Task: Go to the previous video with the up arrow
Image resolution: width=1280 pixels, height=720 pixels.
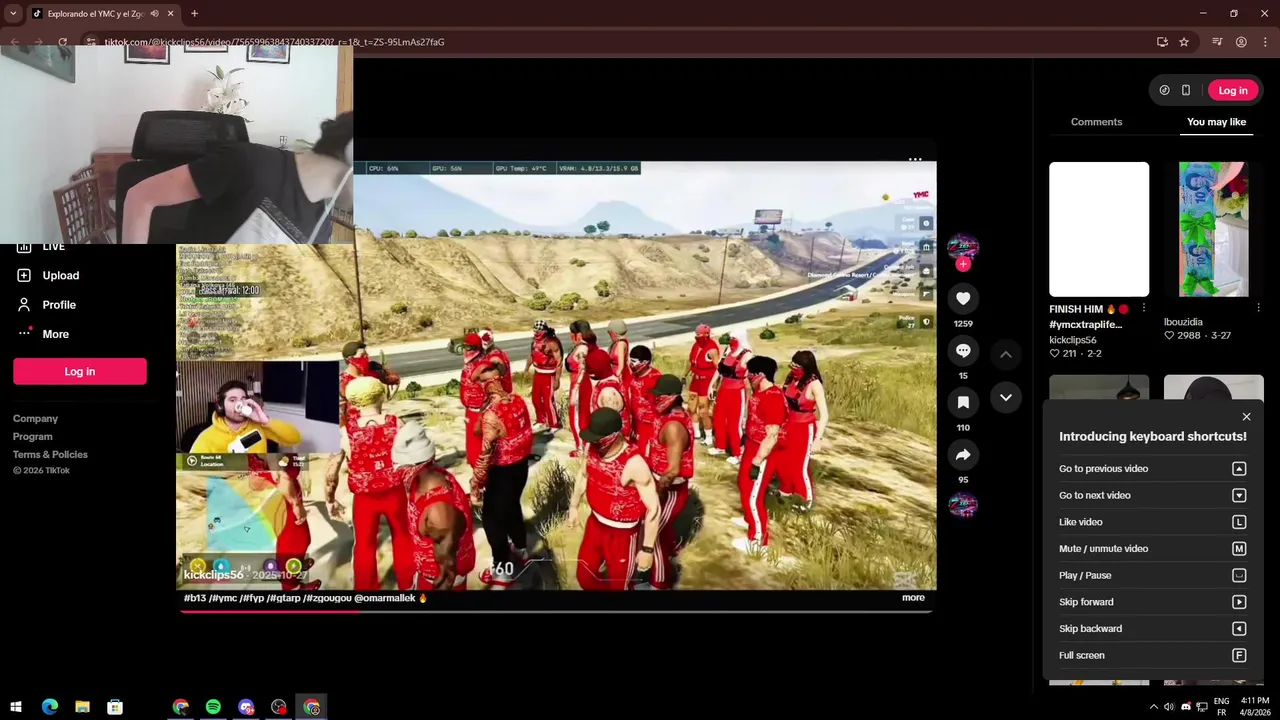Action: pyautogui.click(x=1006, y=354)
